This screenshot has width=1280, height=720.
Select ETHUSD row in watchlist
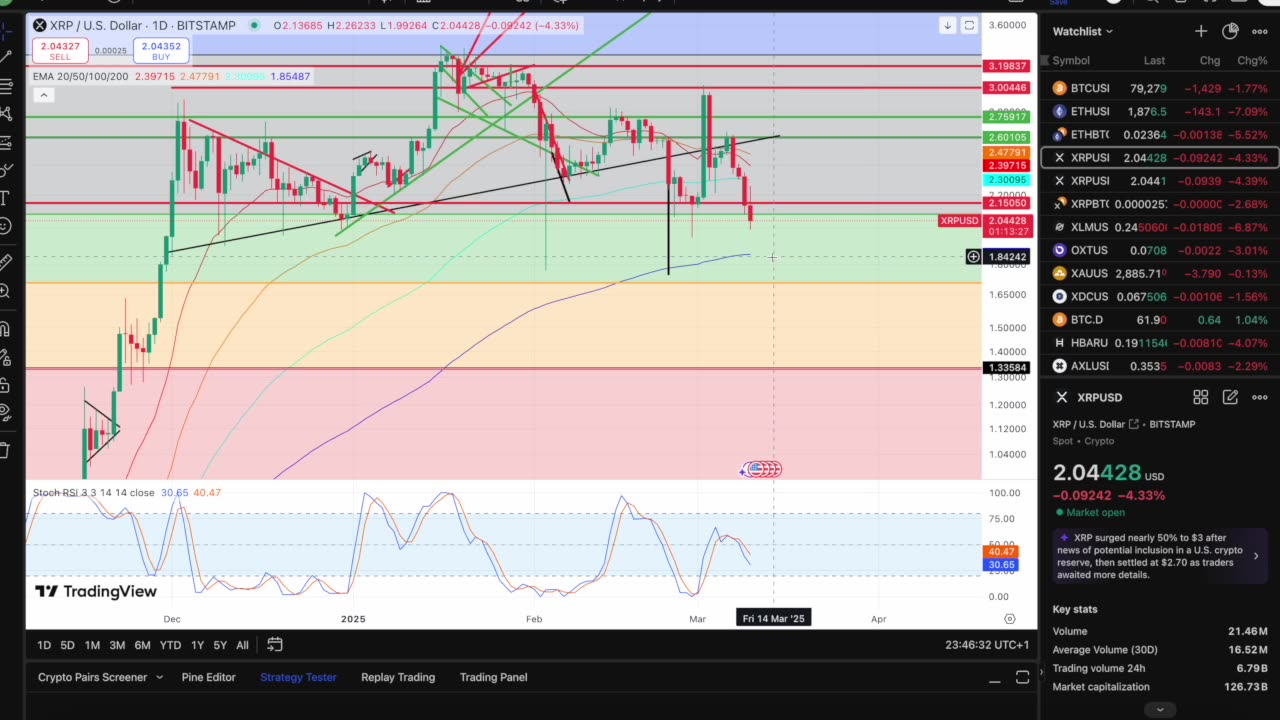pyautogui.click(x=1160, y=112)
